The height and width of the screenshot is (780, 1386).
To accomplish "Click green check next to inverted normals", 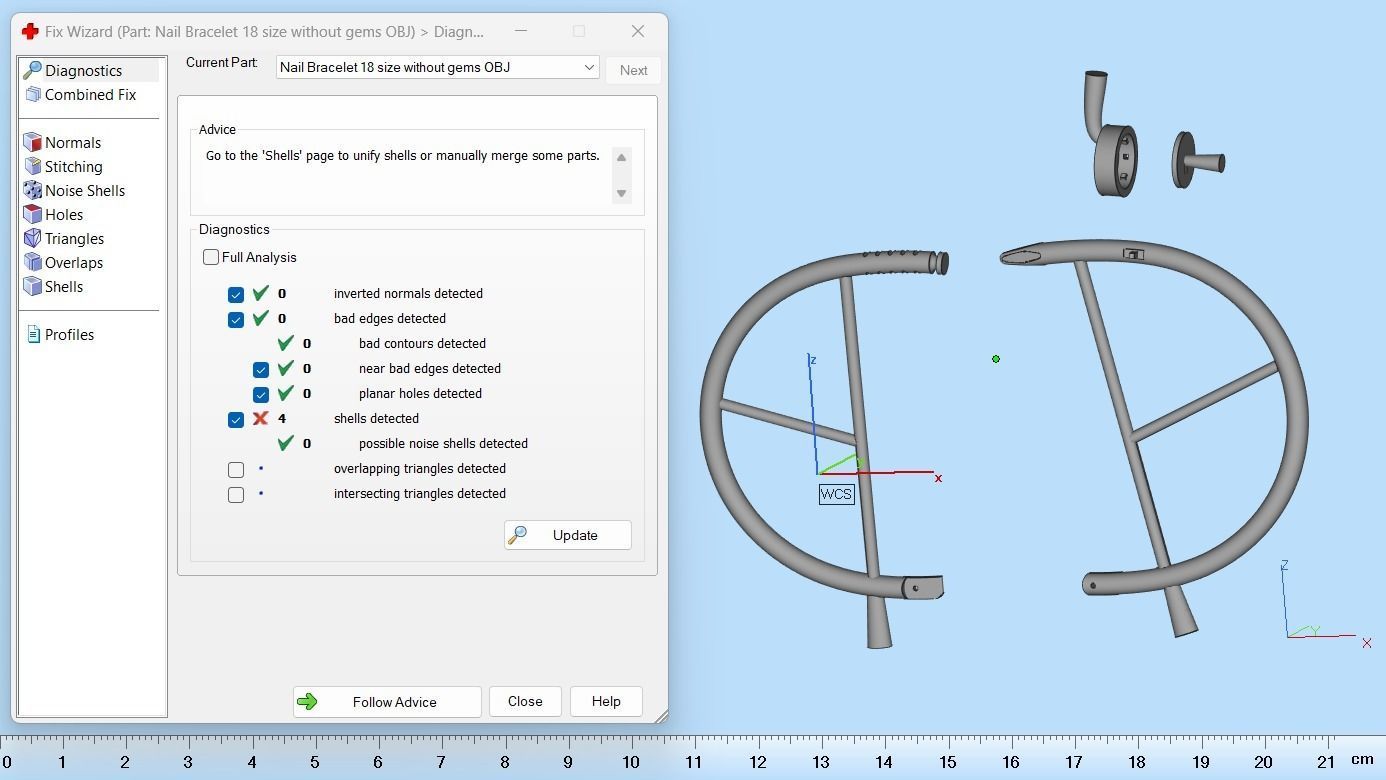I will click(261, 294).
